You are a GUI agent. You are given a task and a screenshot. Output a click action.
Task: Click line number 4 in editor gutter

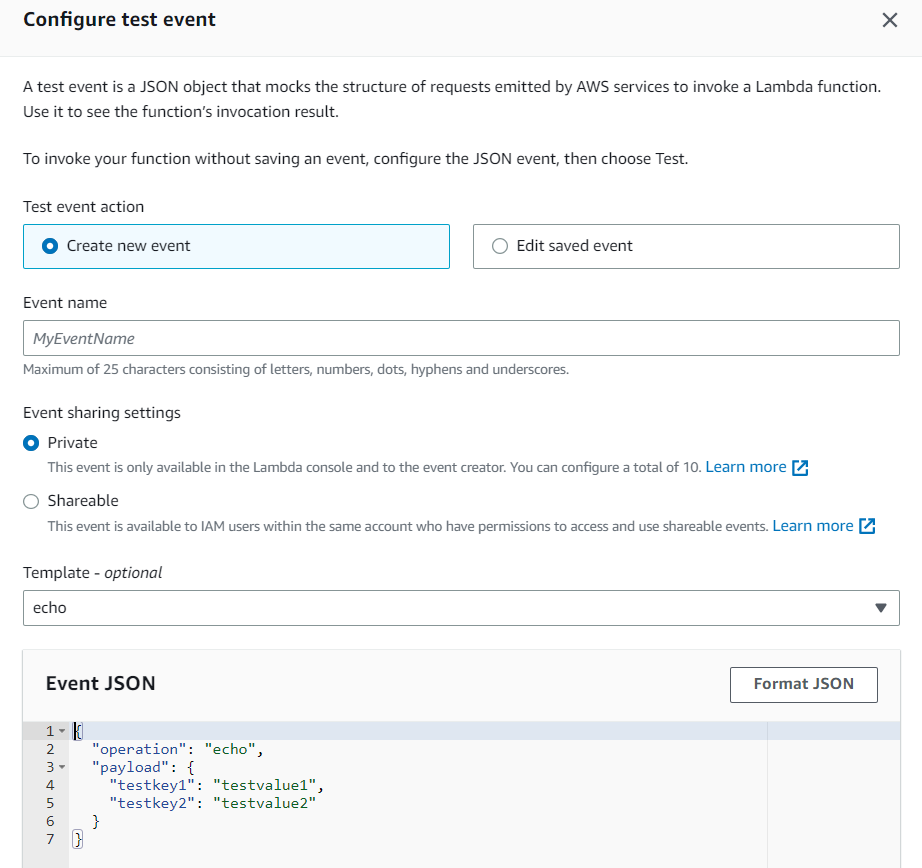click(x=50, y=785)
